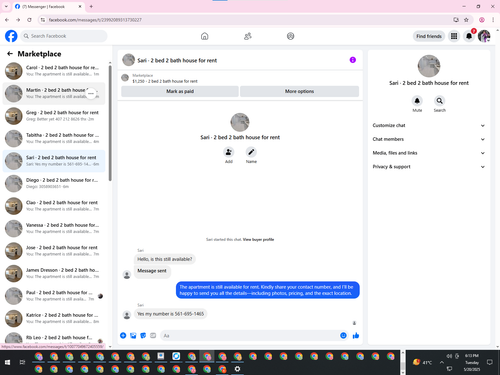
Task: Open the Friends icon in top navigation
Action: pos(248,36)
